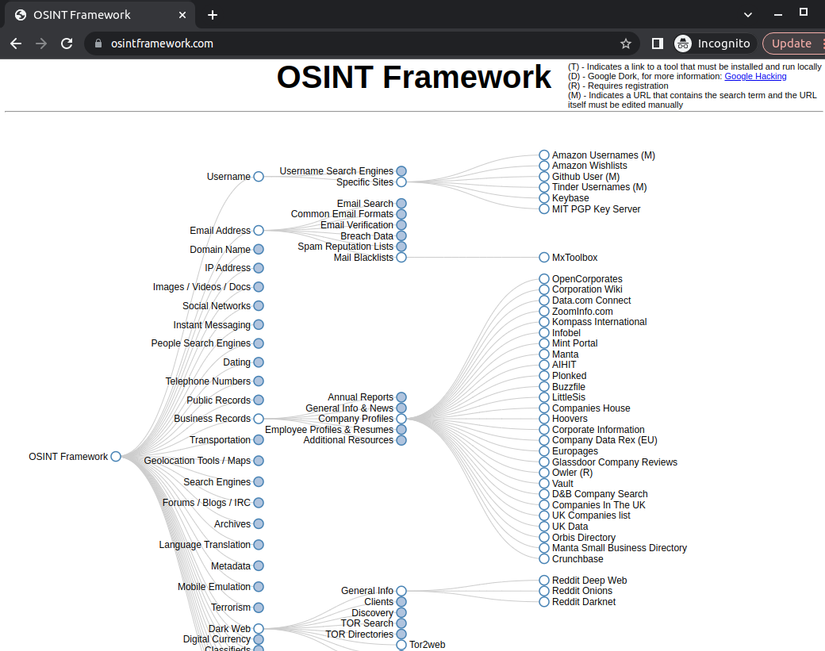The image size is (825, 651).
Task: Open the MxToolbox link
Action: [575, 257]
